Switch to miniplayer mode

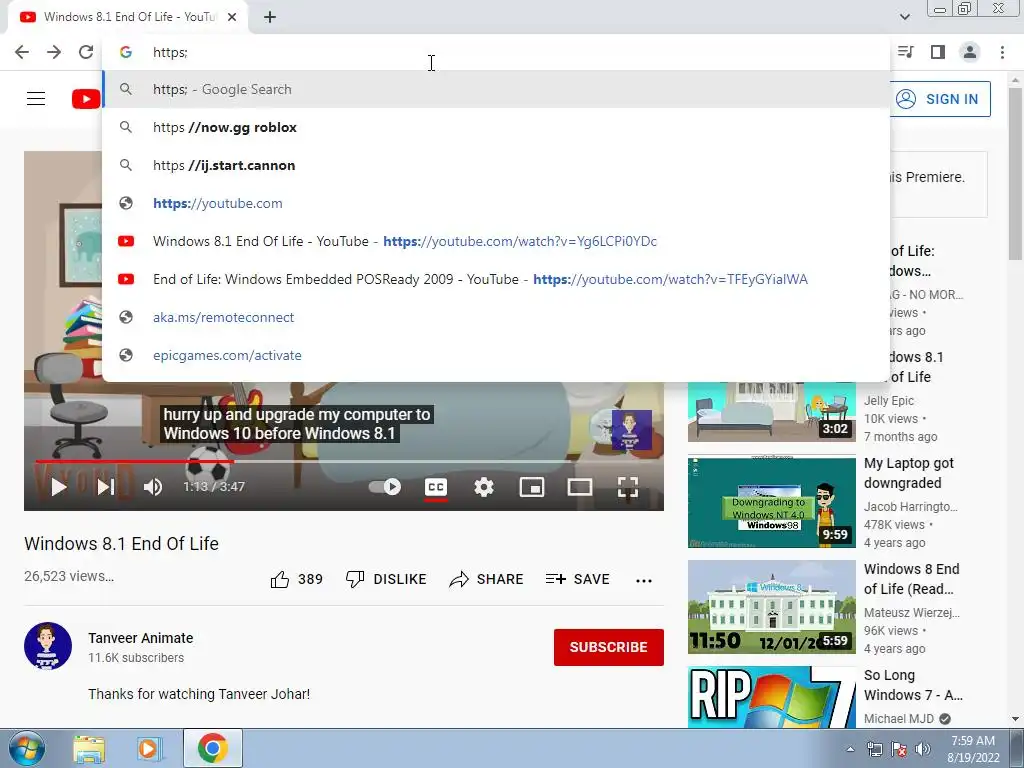(532, 487)
